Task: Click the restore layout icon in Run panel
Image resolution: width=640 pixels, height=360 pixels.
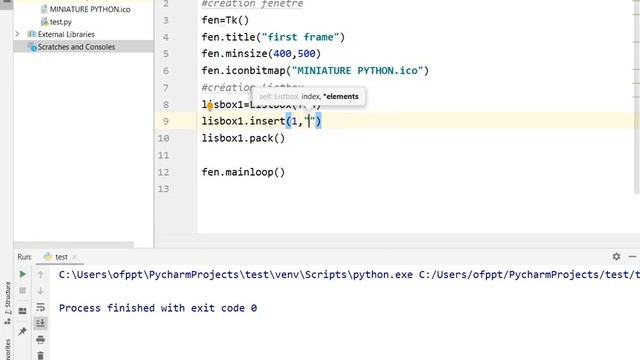Action: pos(22,311)
